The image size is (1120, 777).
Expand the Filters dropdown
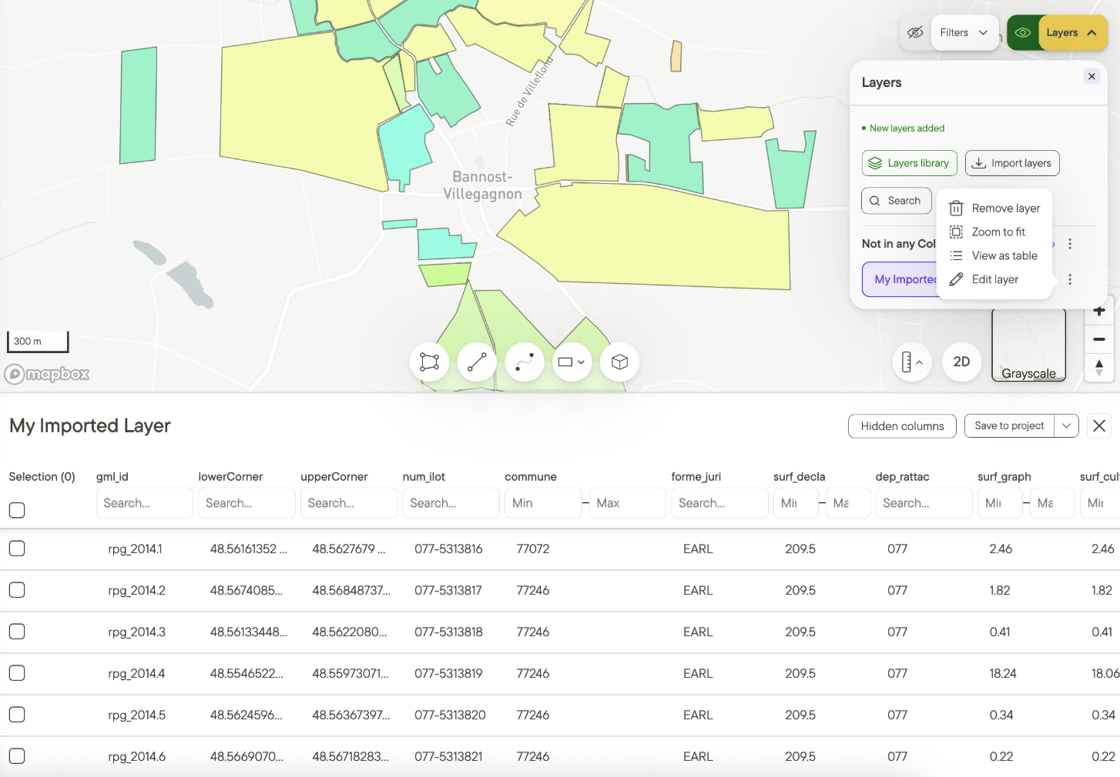pos(964,33)
